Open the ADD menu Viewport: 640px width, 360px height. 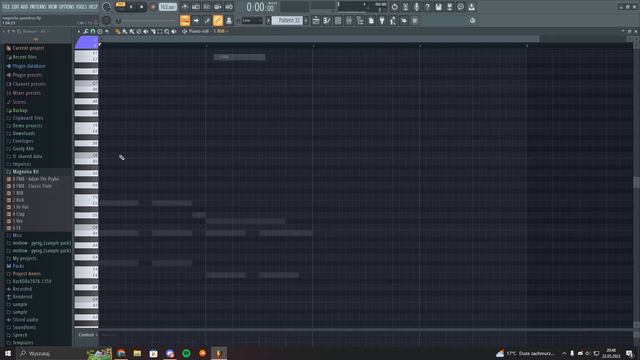point(24,7)
